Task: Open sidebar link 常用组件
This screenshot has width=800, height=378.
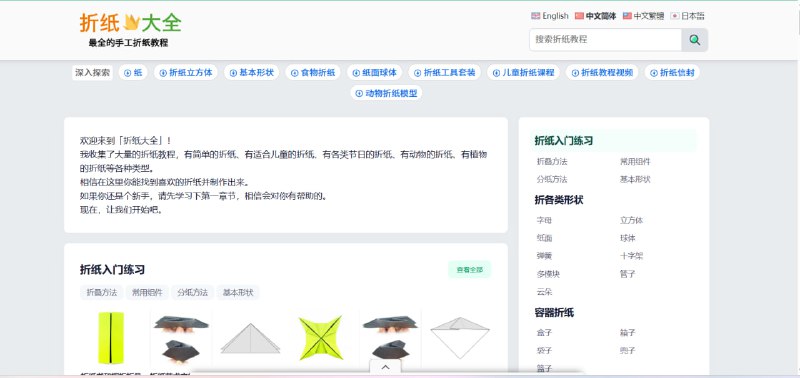Action: (x=635, y=162)
